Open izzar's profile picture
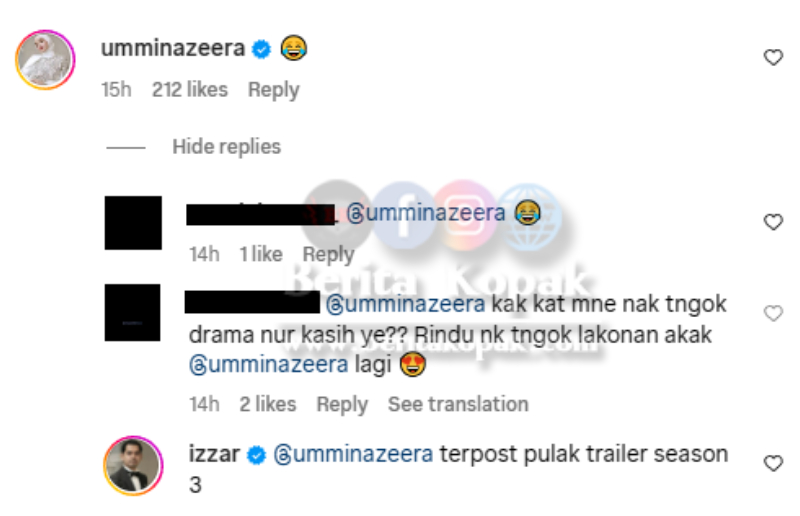 tap(134, 465)
